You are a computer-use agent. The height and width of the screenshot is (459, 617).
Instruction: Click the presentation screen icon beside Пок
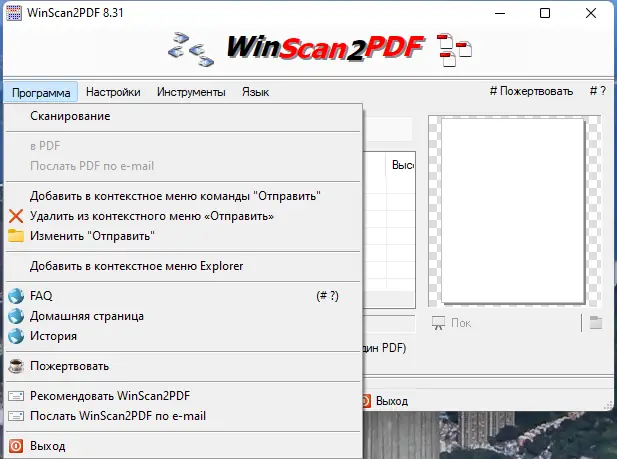[438, 323]
